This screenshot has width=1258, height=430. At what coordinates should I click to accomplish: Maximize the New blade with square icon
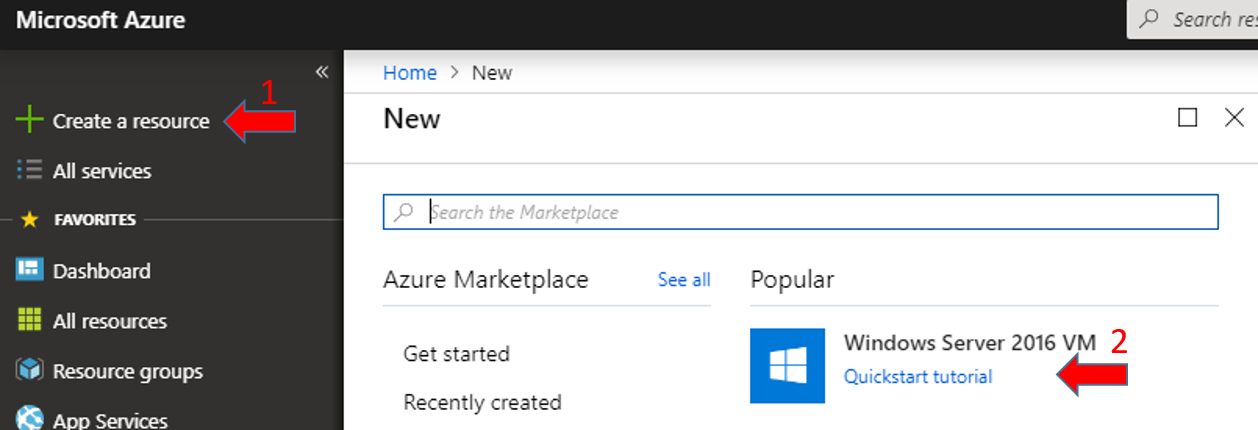pos(1188,118)
